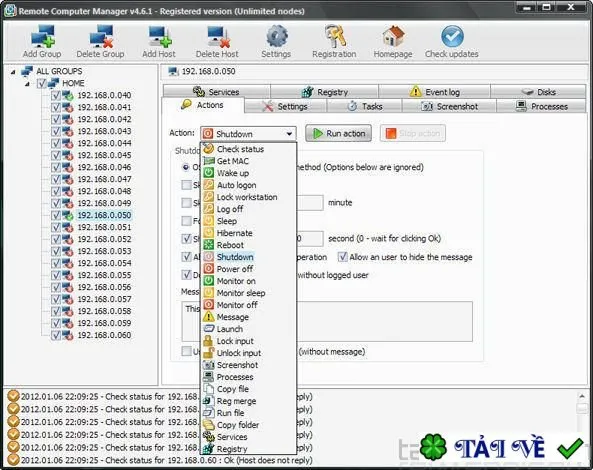Click the Run file action icon

coord(208,413)
